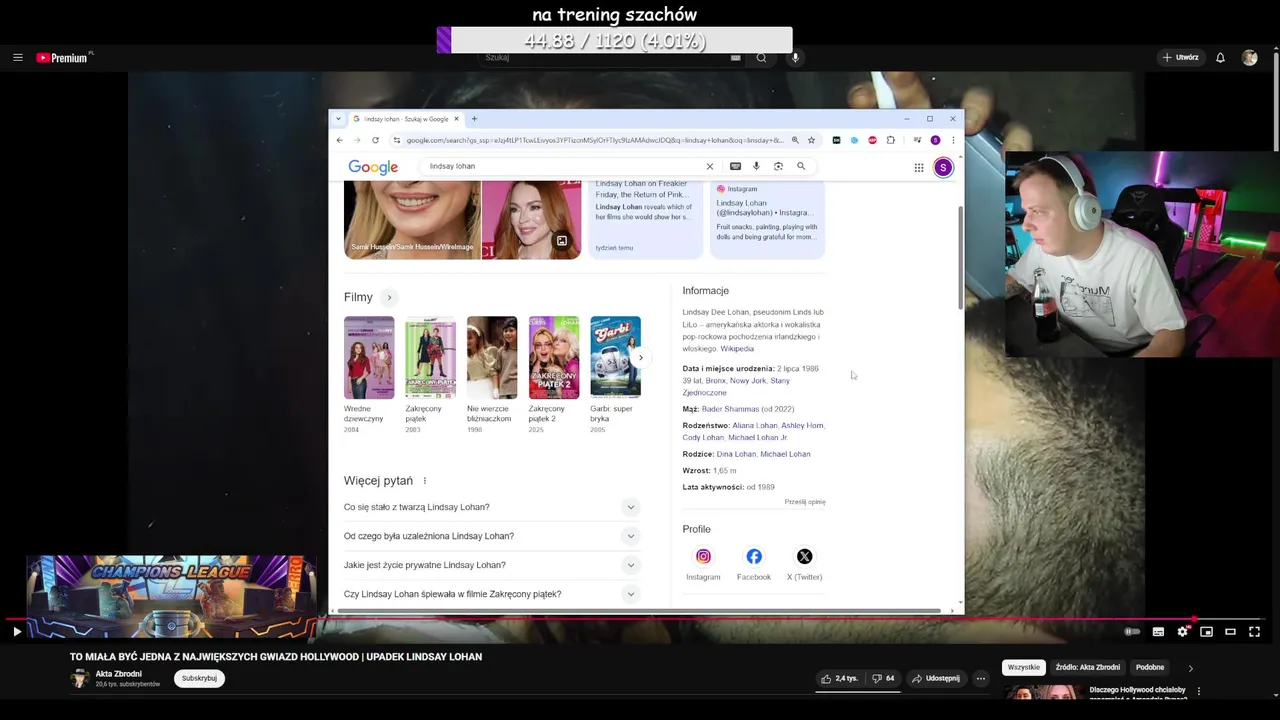The height and width of the screenshot is (720, 1280).
Task: Submit the Google search with the magnifier icon
Action: [801, 166]
